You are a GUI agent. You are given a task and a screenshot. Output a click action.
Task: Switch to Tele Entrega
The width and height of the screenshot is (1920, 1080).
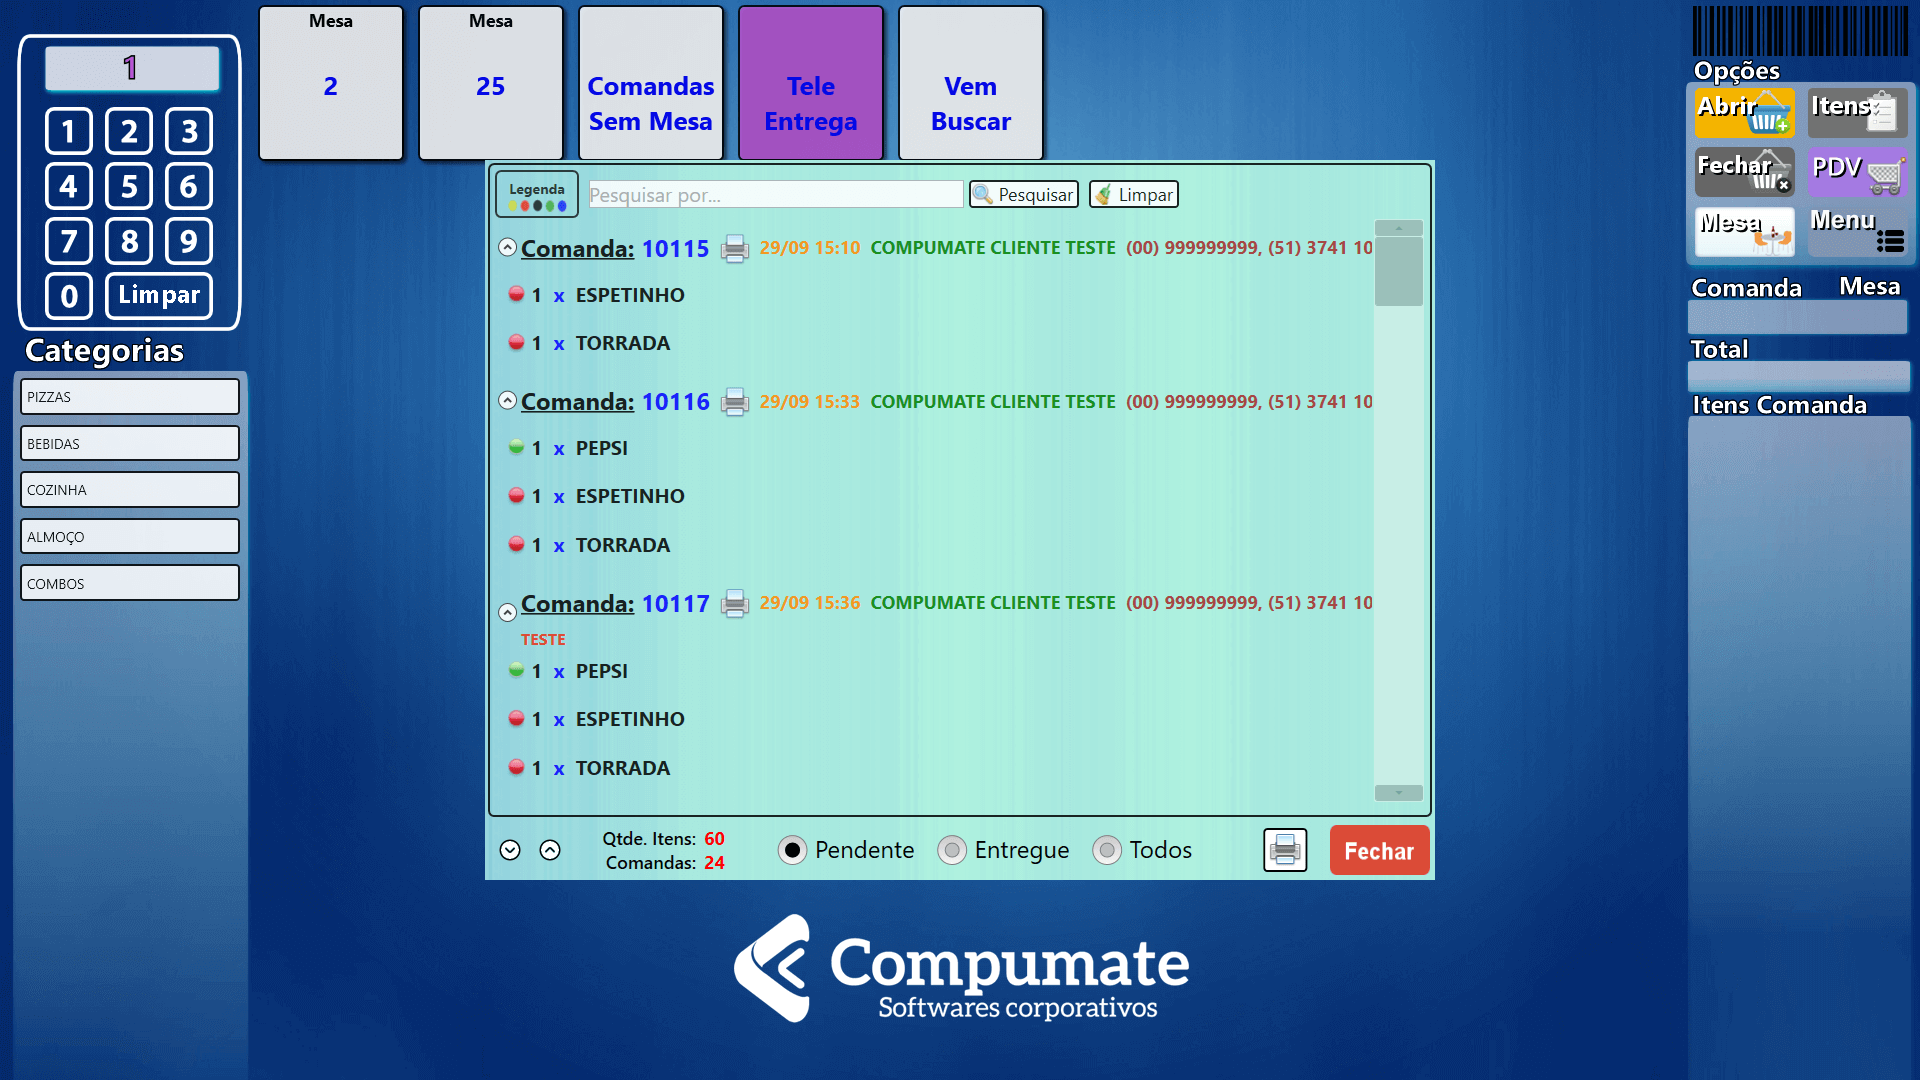811,83
